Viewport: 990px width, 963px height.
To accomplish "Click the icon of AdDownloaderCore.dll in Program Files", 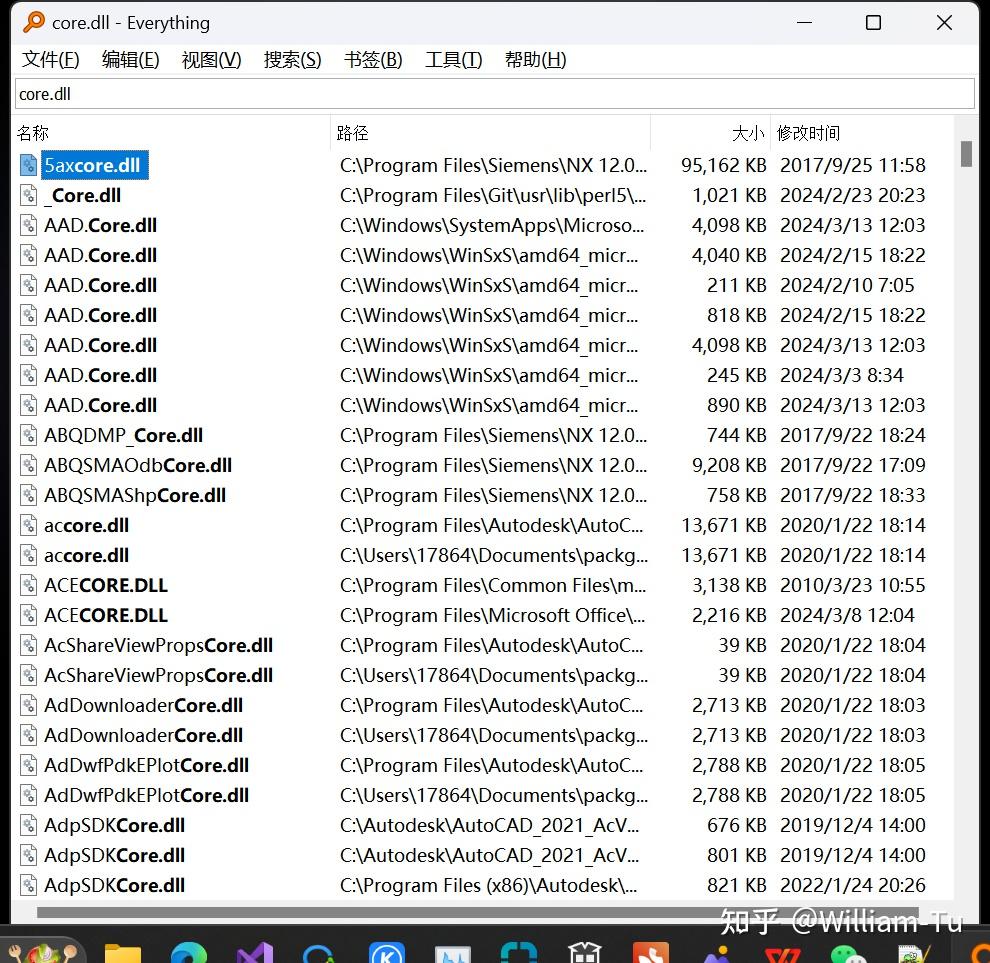I will 28,705.
